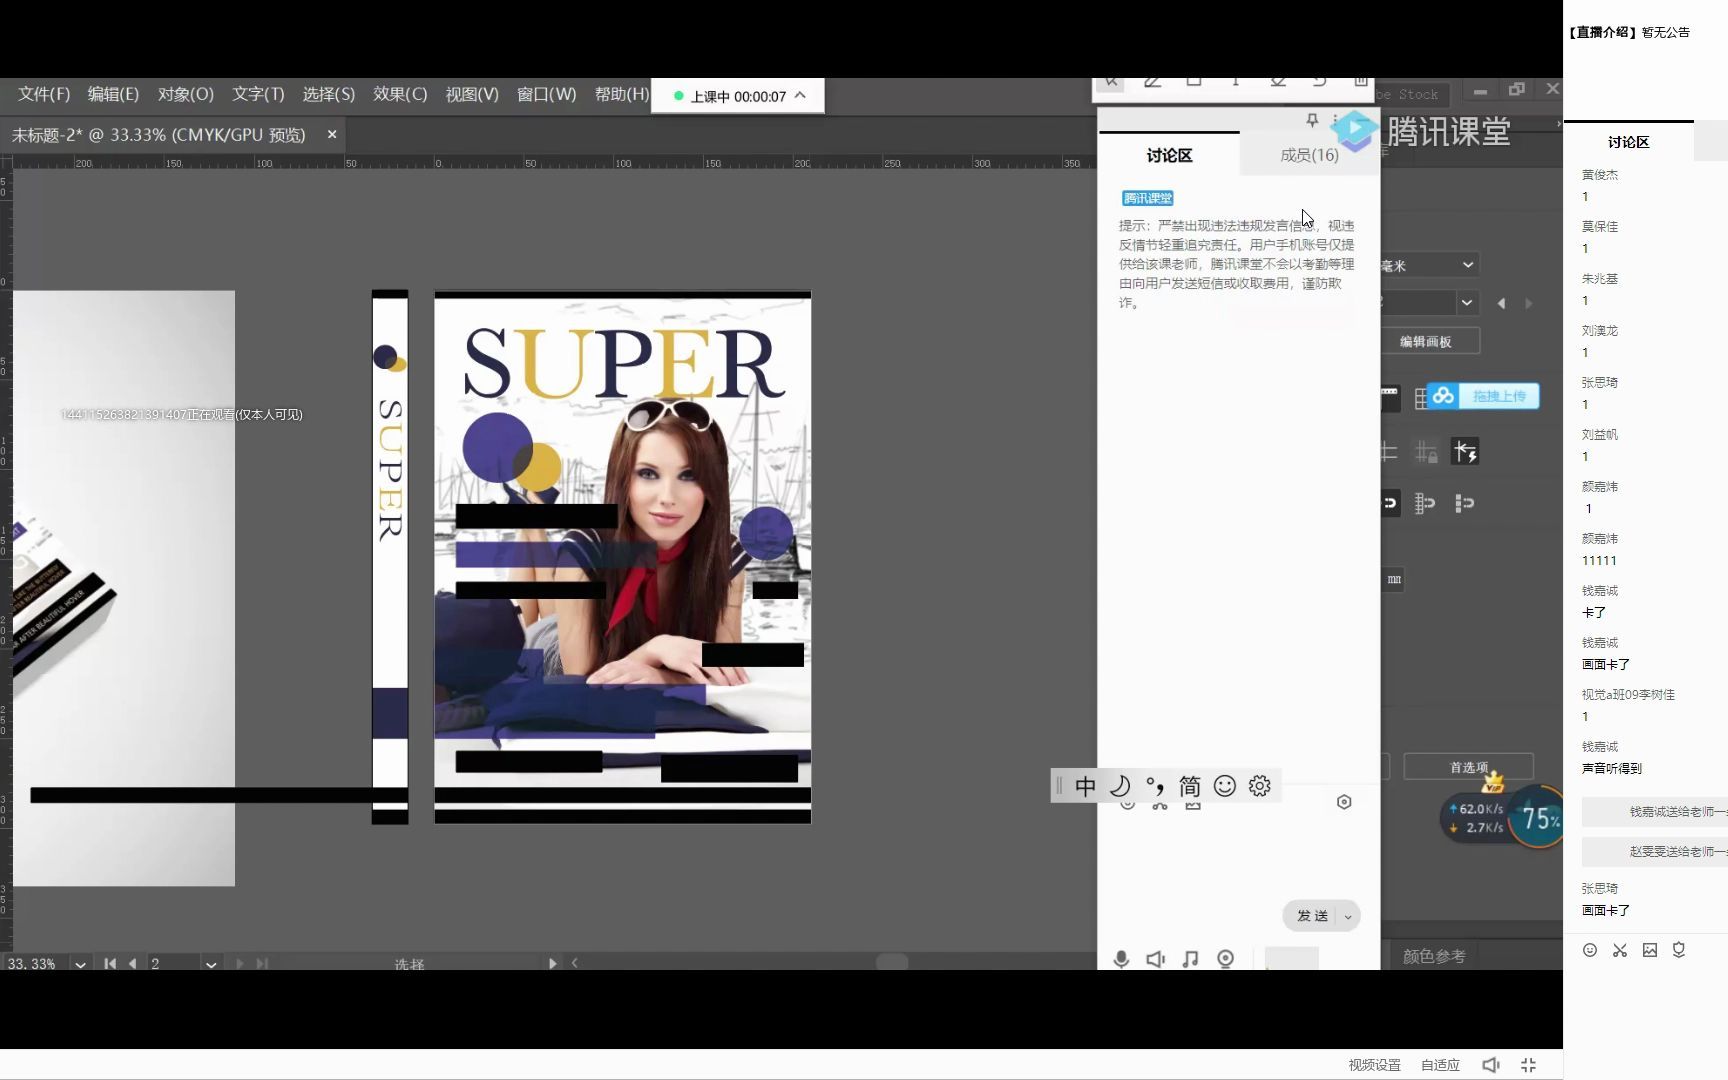Open the 窗口(W) menu
Image resolution: width=1728 pixels, height=1080 pixels.
click(546, 94)
